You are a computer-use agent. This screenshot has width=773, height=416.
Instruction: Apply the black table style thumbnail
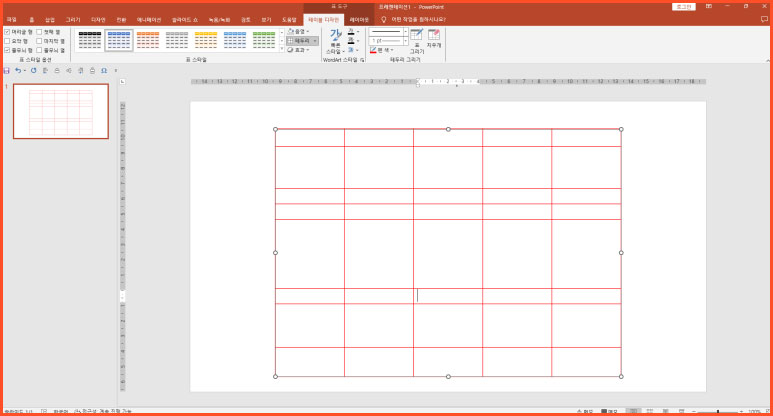[90, 40]
